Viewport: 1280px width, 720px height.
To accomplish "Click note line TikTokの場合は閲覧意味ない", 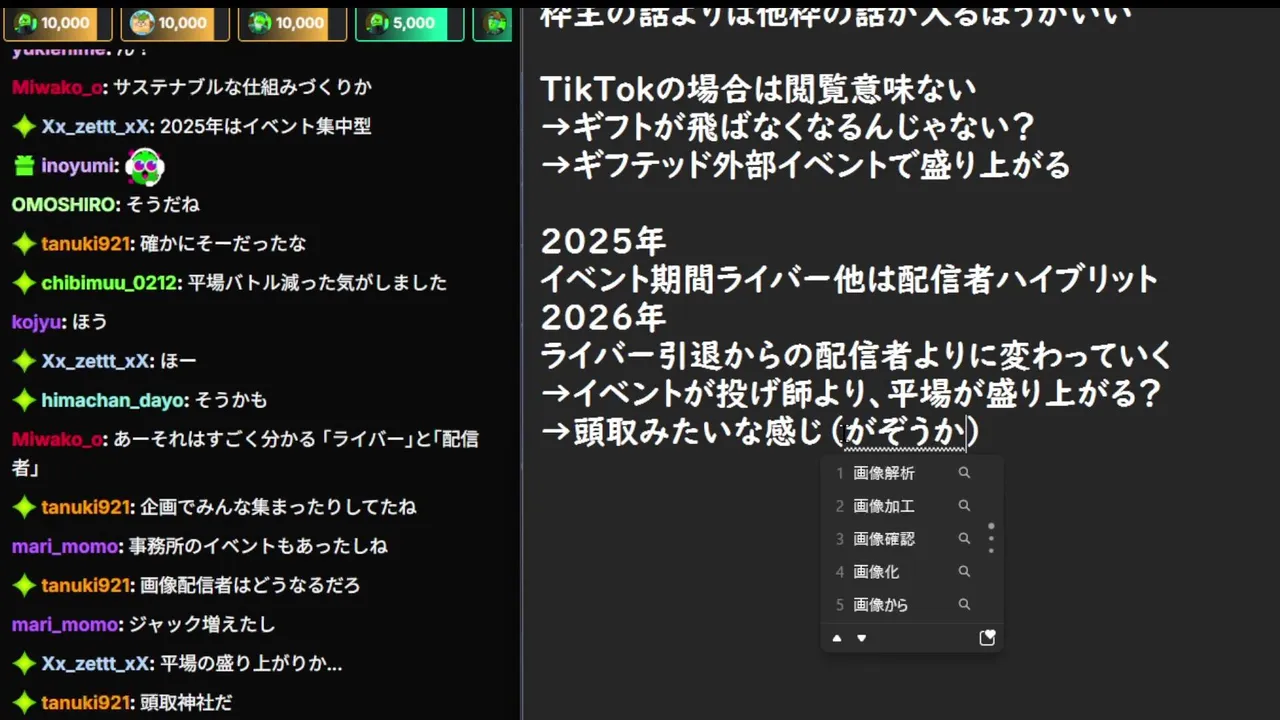I will pyautogui.click(x=758, y=89).
